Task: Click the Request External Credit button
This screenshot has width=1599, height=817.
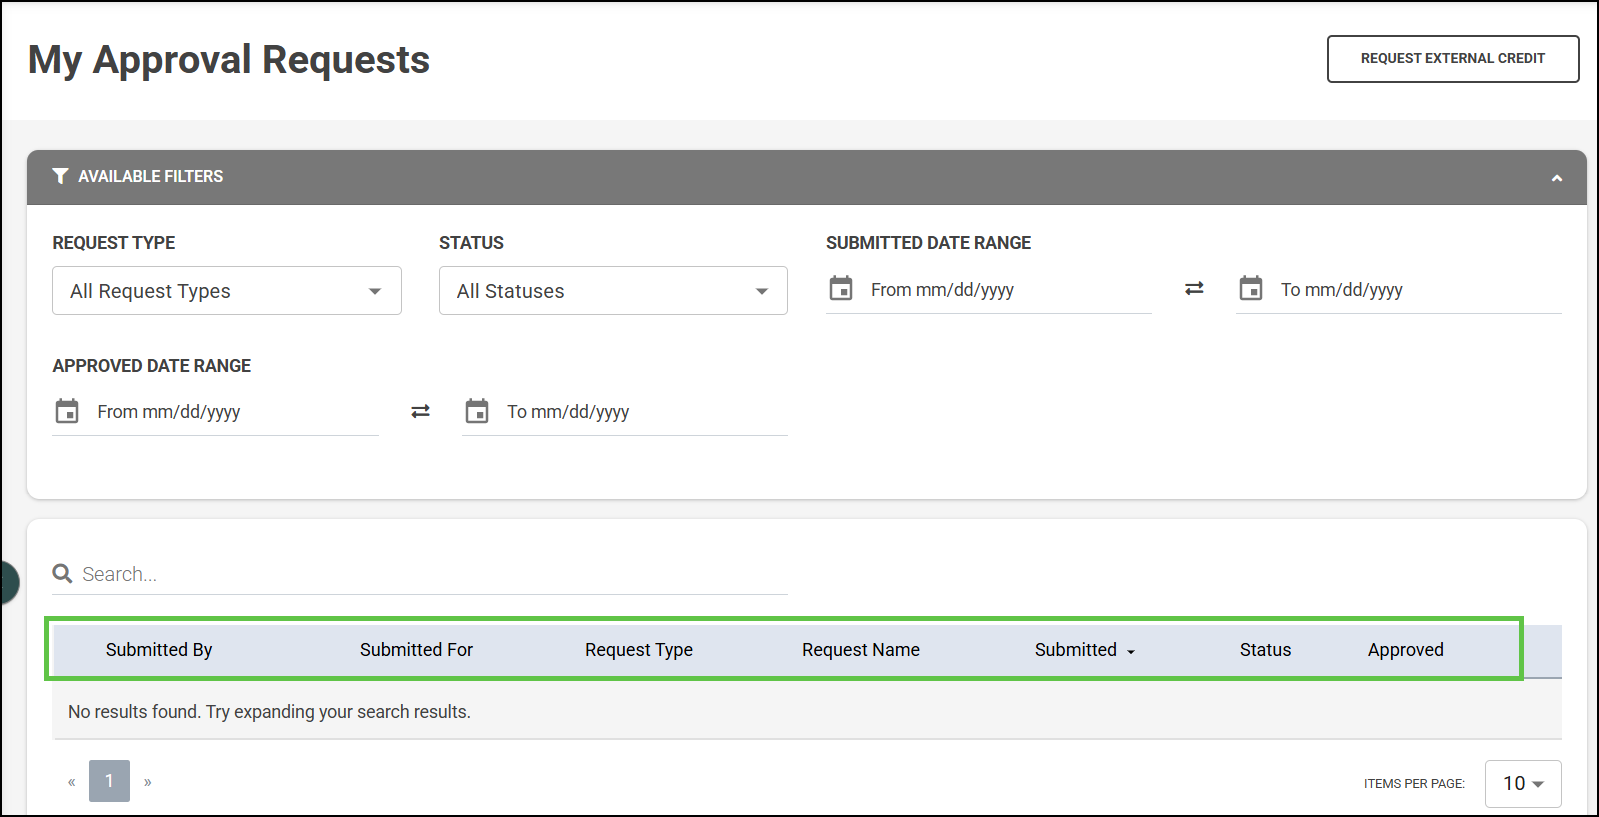Action: click(x=1452, y=59)
